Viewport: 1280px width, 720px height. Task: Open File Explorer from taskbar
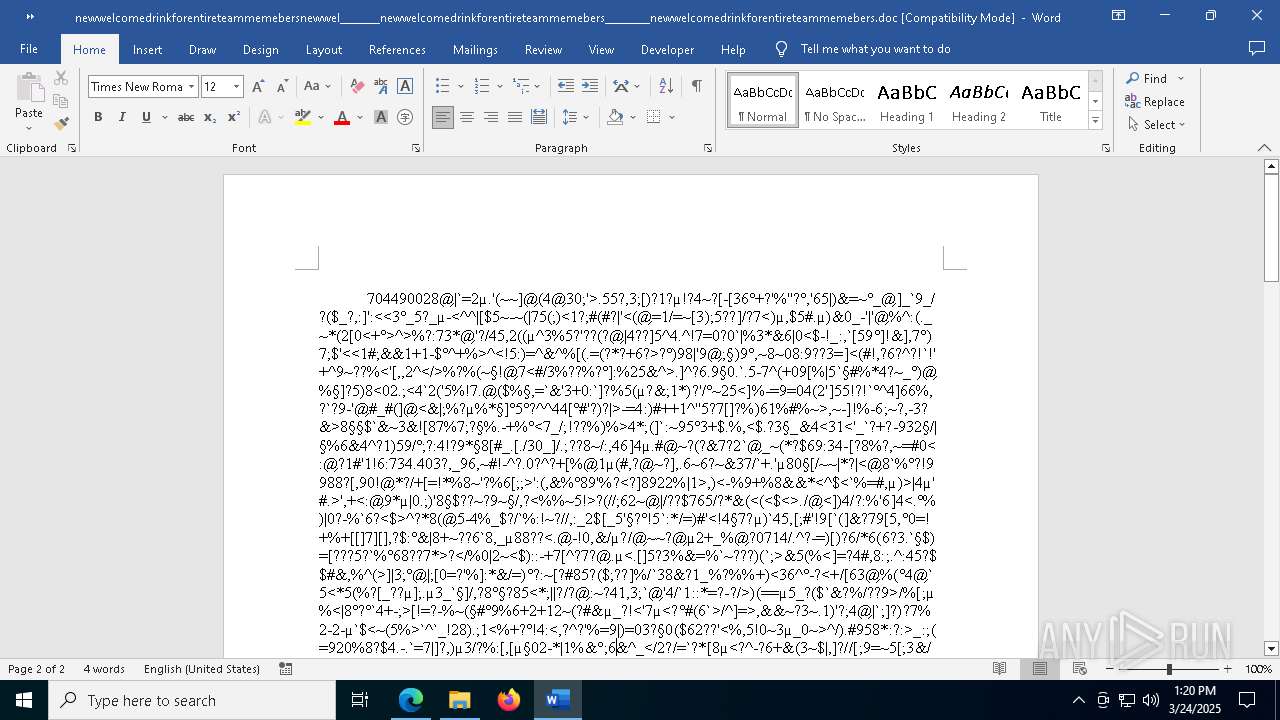click(459, 700)
